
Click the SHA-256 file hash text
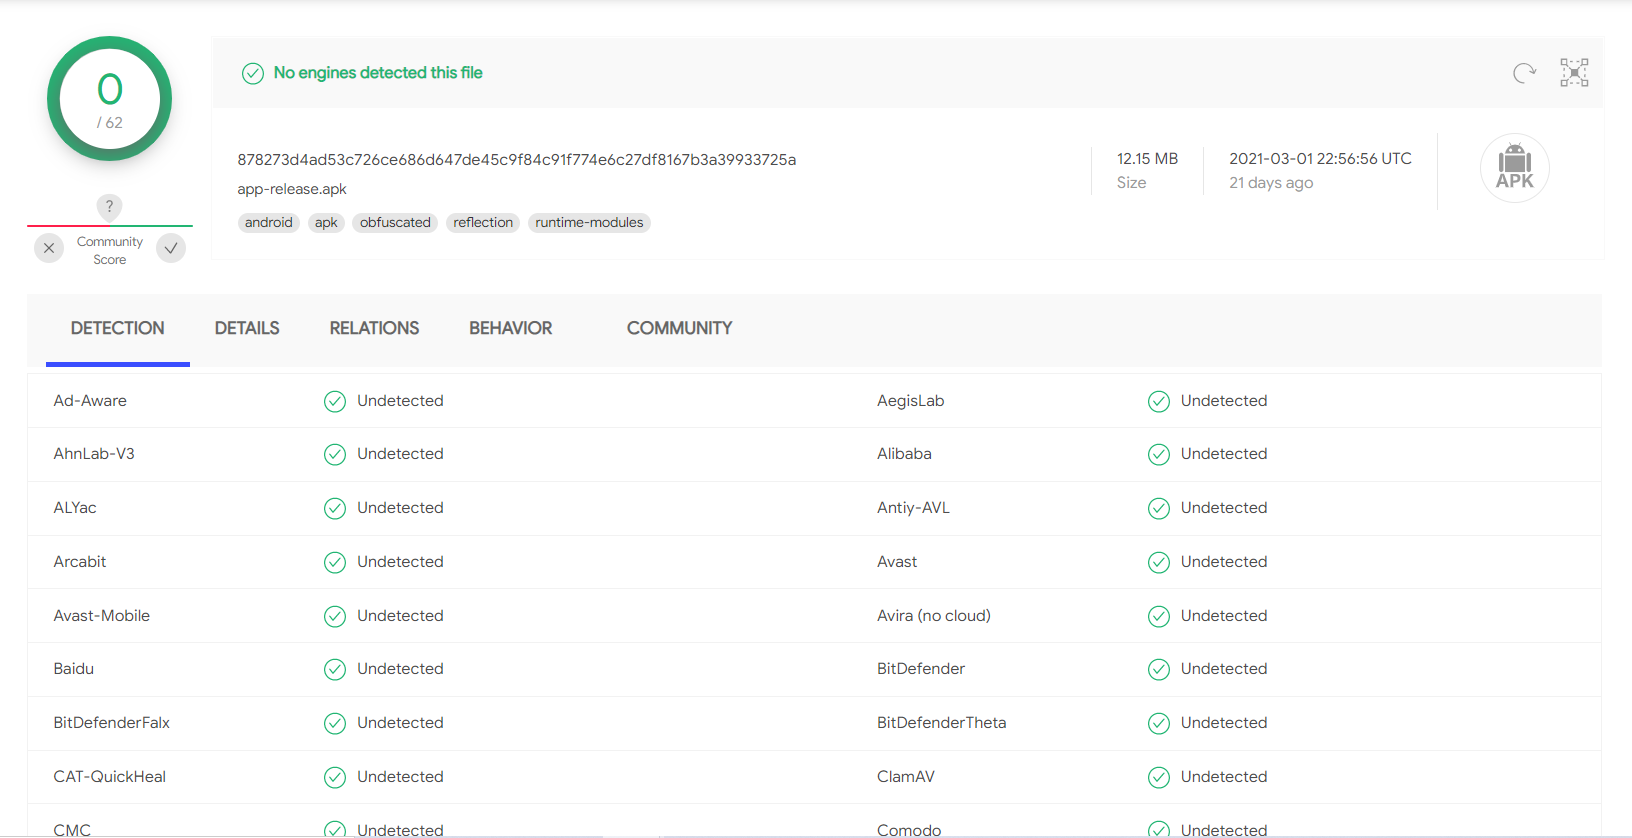pos(516,160)
